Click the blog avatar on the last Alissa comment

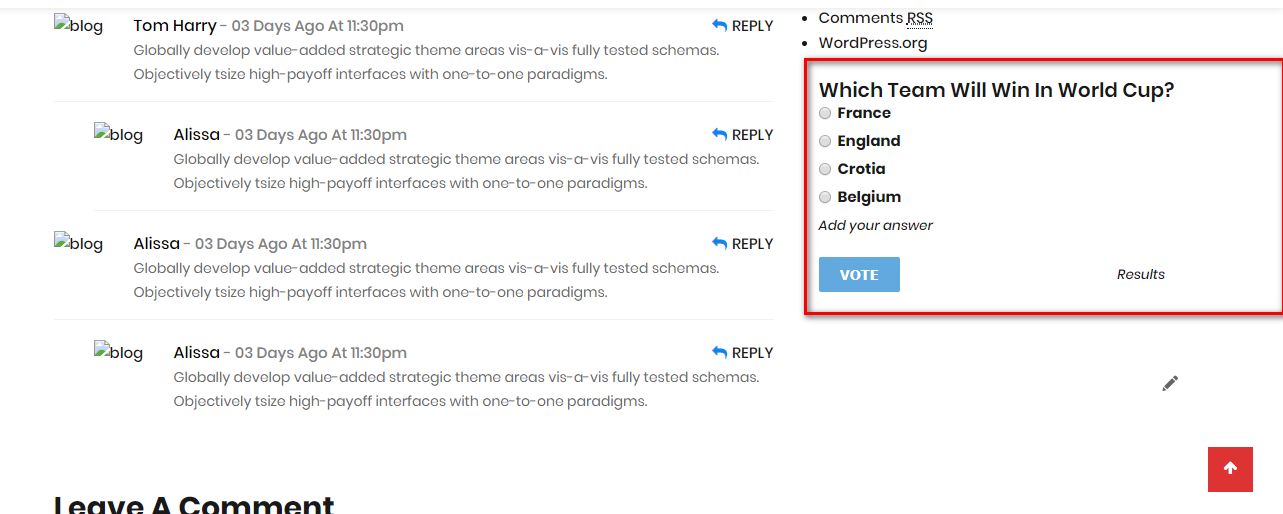pyautogui.click(x=119, y=353)
